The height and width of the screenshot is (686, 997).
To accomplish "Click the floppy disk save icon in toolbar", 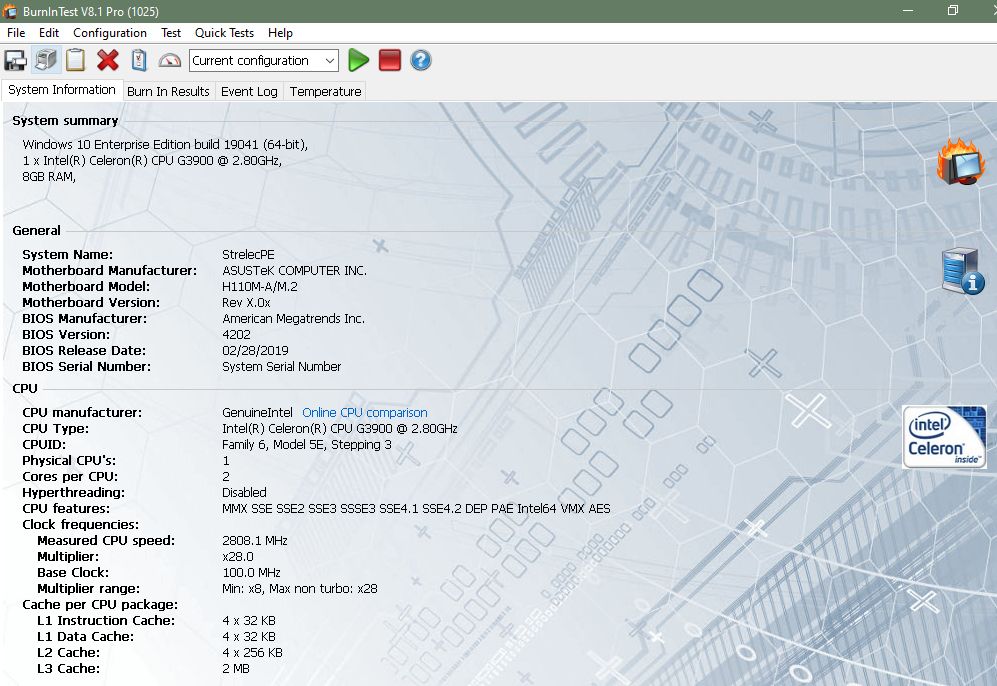I will click(15, 60).
